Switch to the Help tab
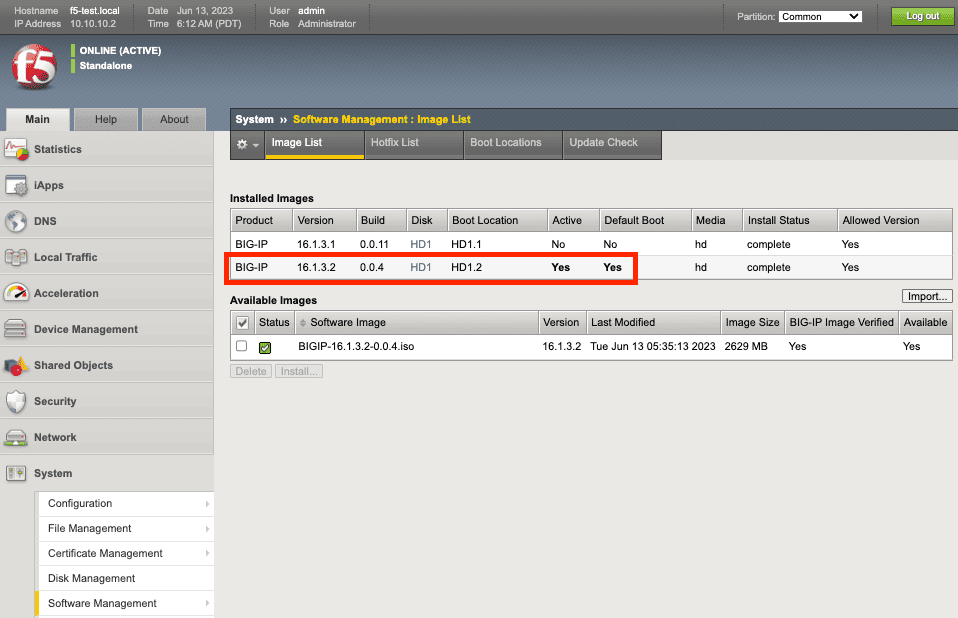 pos(106,119)
